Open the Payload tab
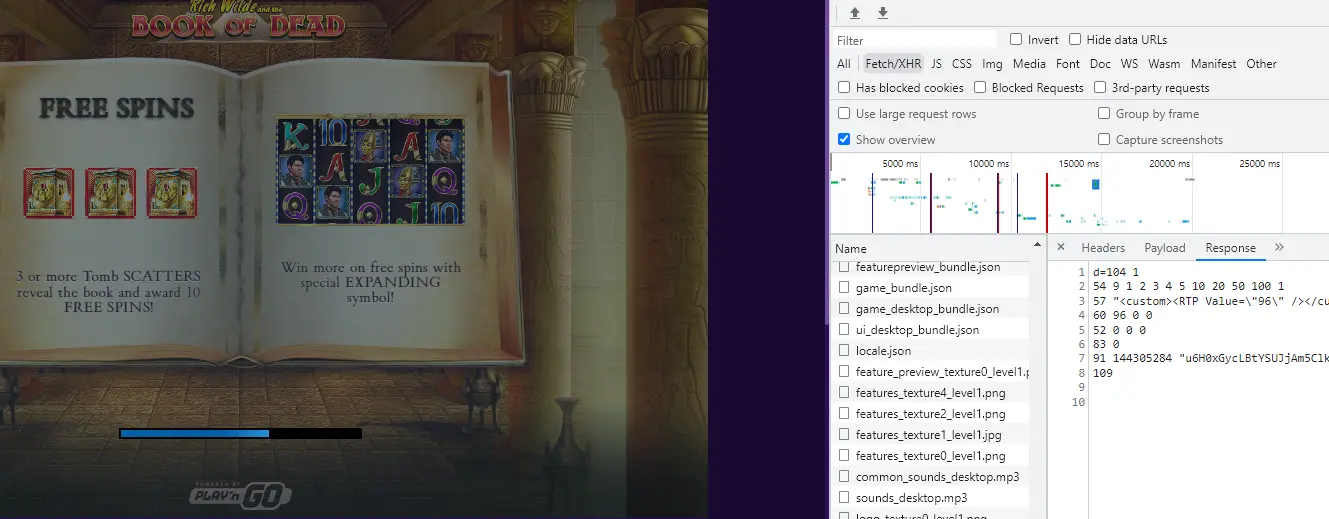 1165,248
